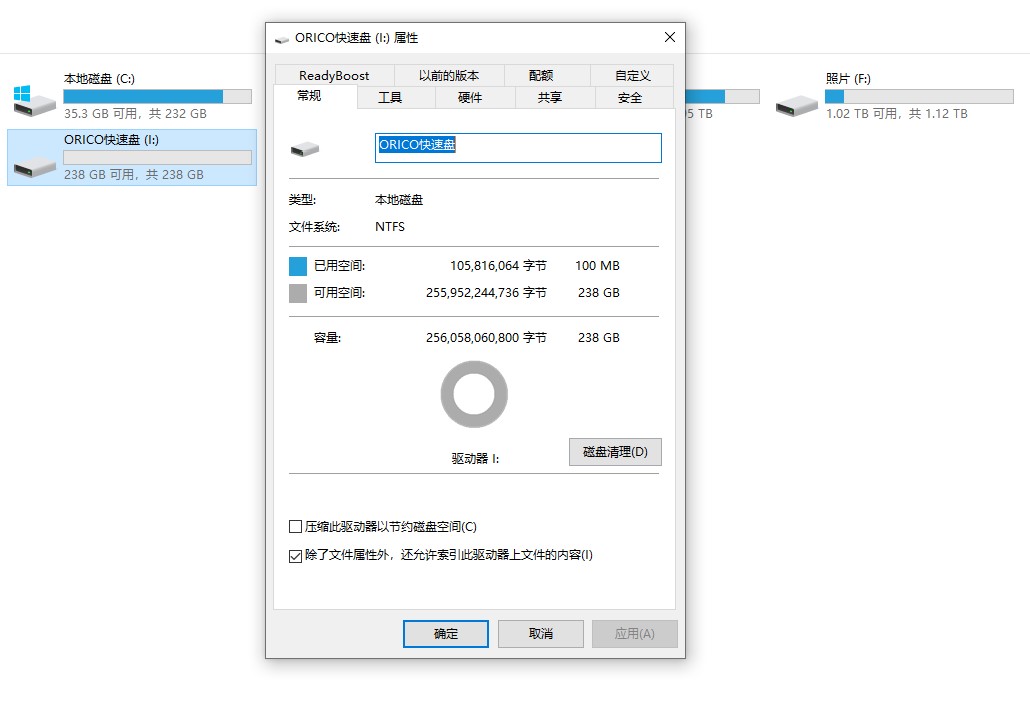Open the 配额 tab
This screenshot has width=1030, height=708.
point(543,74)
